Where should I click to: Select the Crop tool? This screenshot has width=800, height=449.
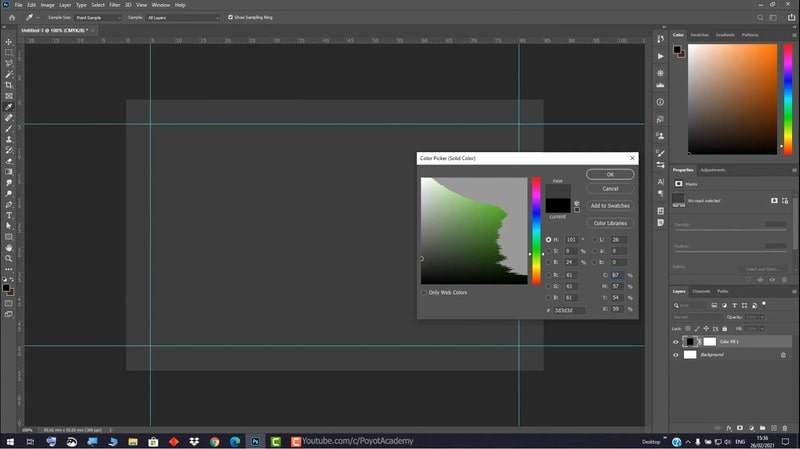click(x=9, y=85)
